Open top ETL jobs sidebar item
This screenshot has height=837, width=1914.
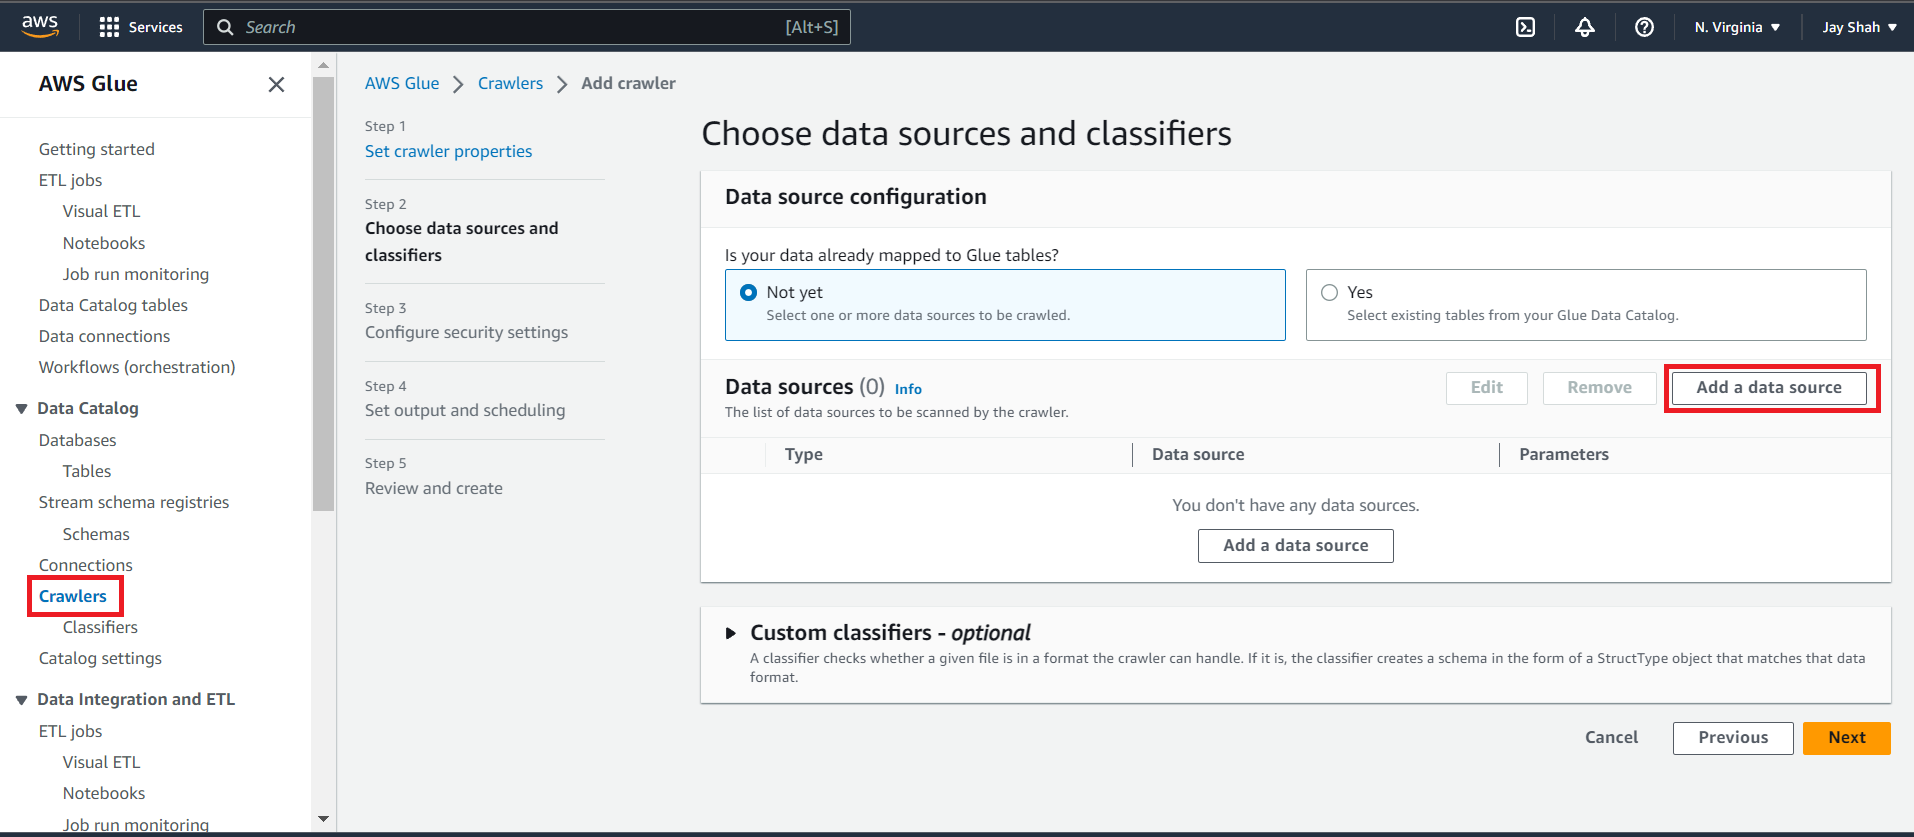71,180
